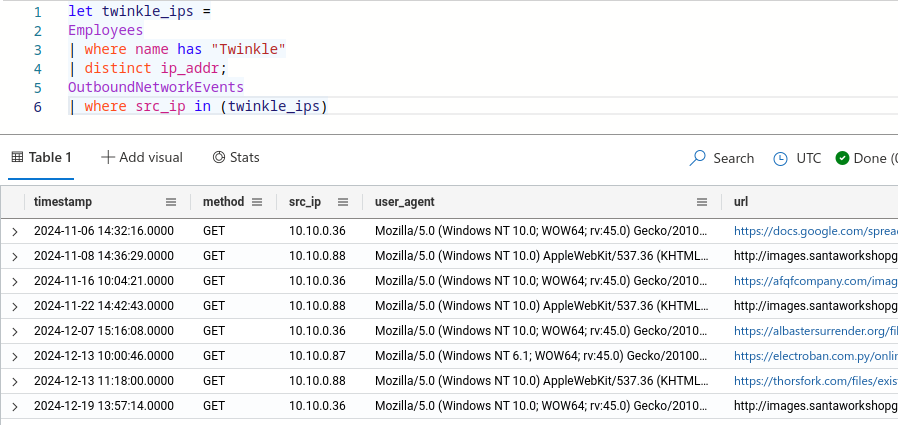Open the src_ip column menu icon
The image size is (898, 425).
[342, 202]
